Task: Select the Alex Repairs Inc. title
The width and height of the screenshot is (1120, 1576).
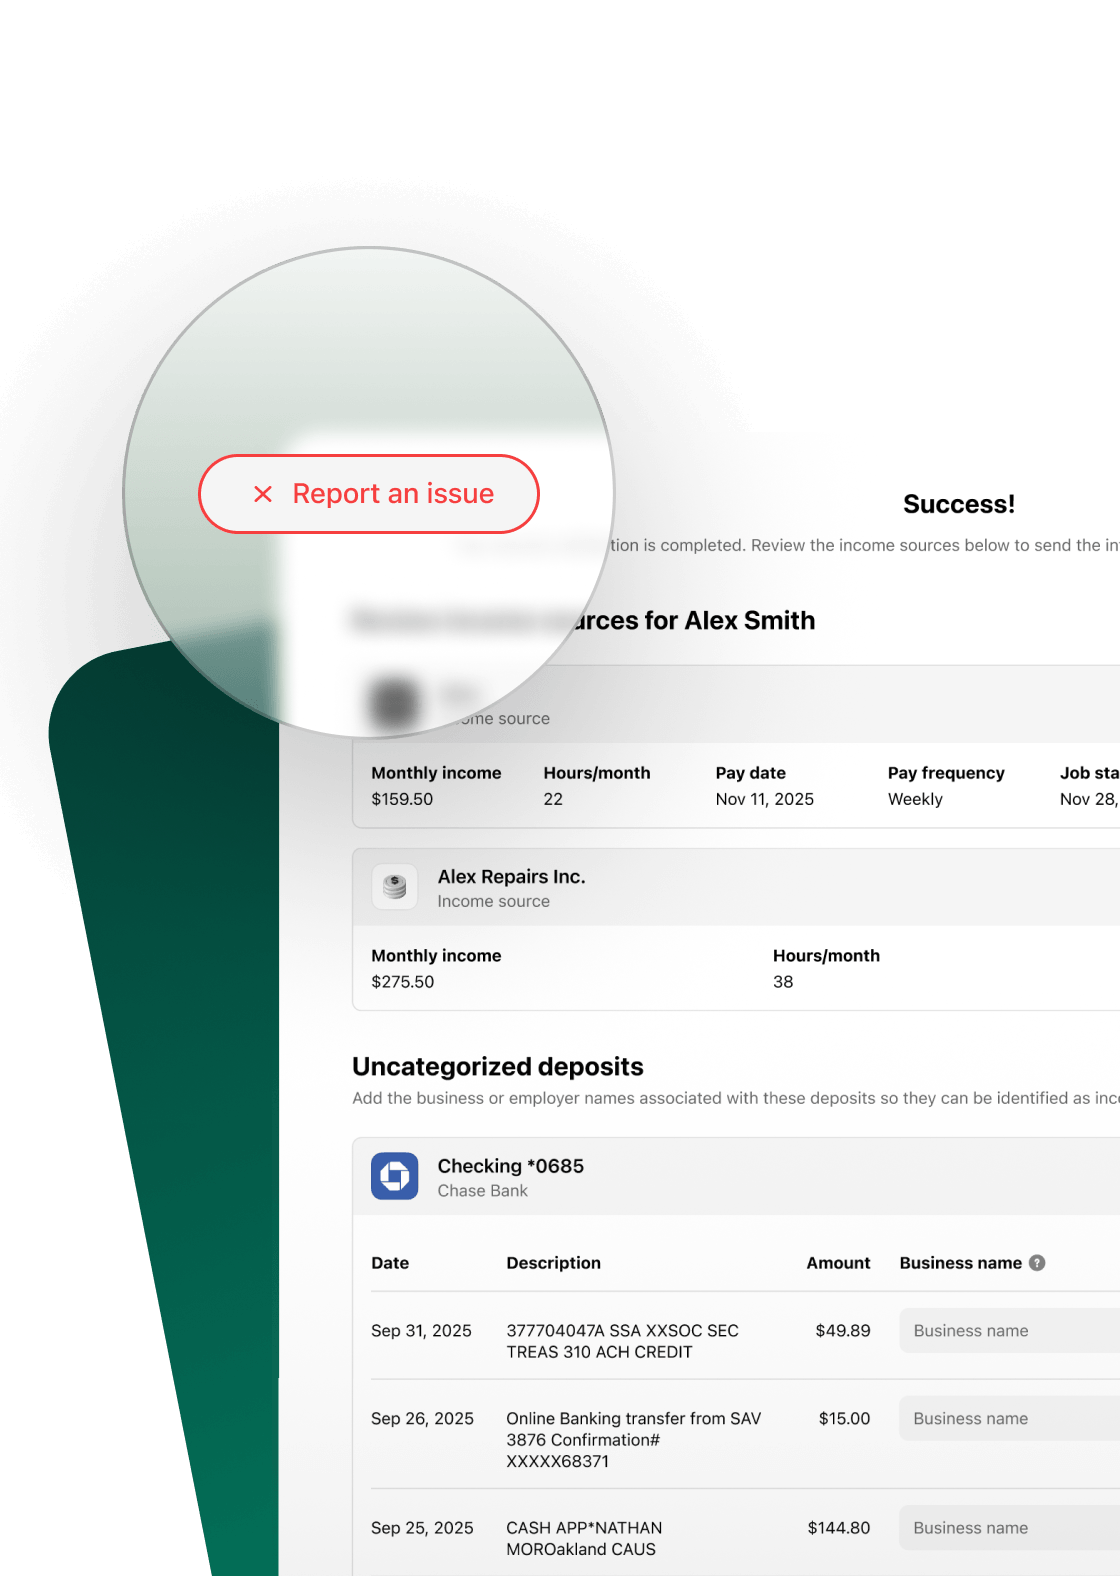Action: (512, 877)
